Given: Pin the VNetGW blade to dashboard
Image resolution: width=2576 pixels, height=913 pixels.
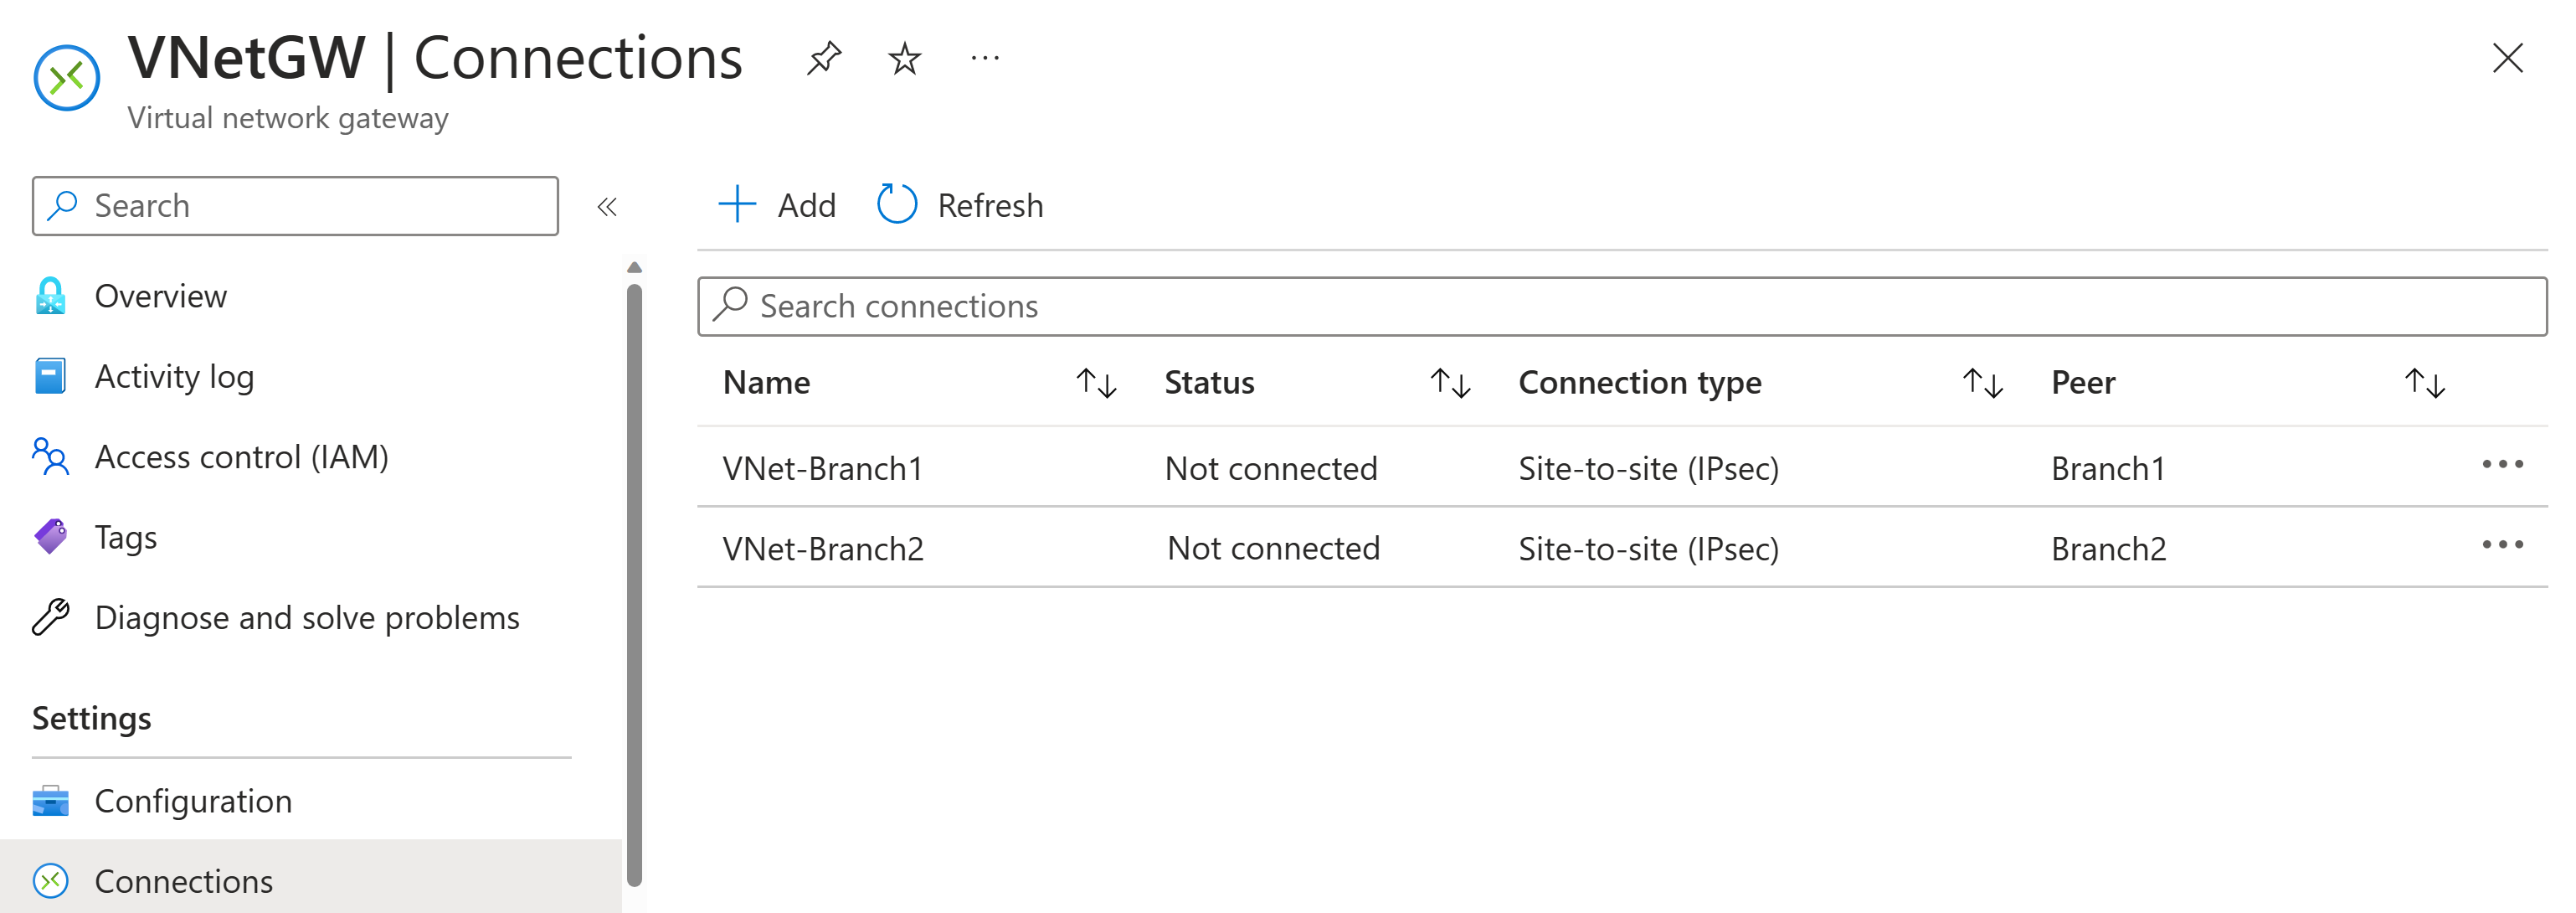Looking at the screenshot, I should [x=823, y=58].
